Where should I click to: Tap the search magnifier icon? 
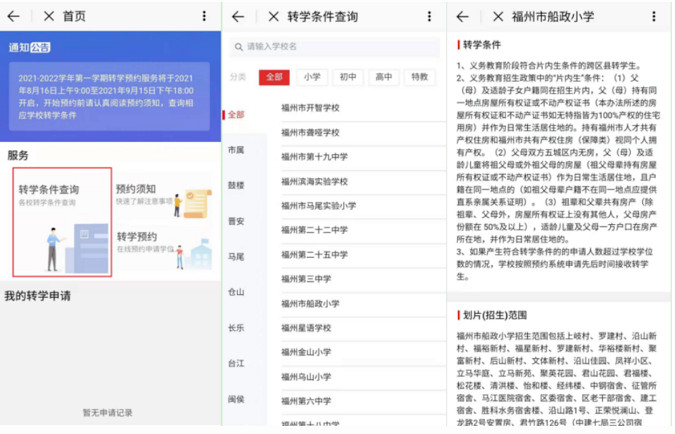(x=238, y=47)
